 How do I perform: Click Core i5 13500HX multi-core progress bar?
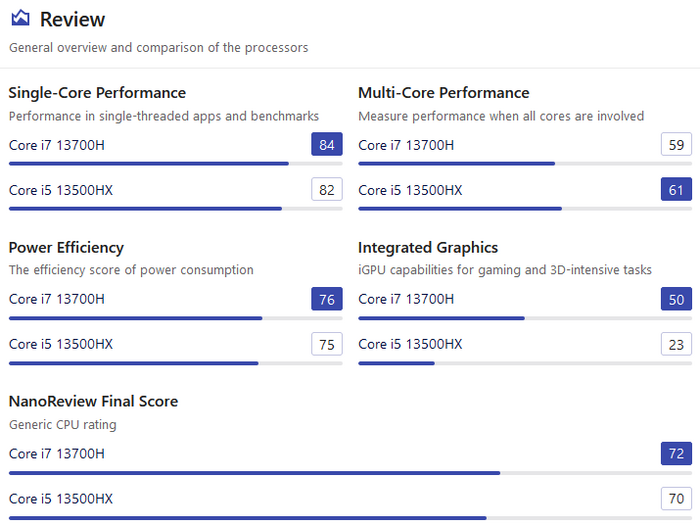(x=525, y=209)
